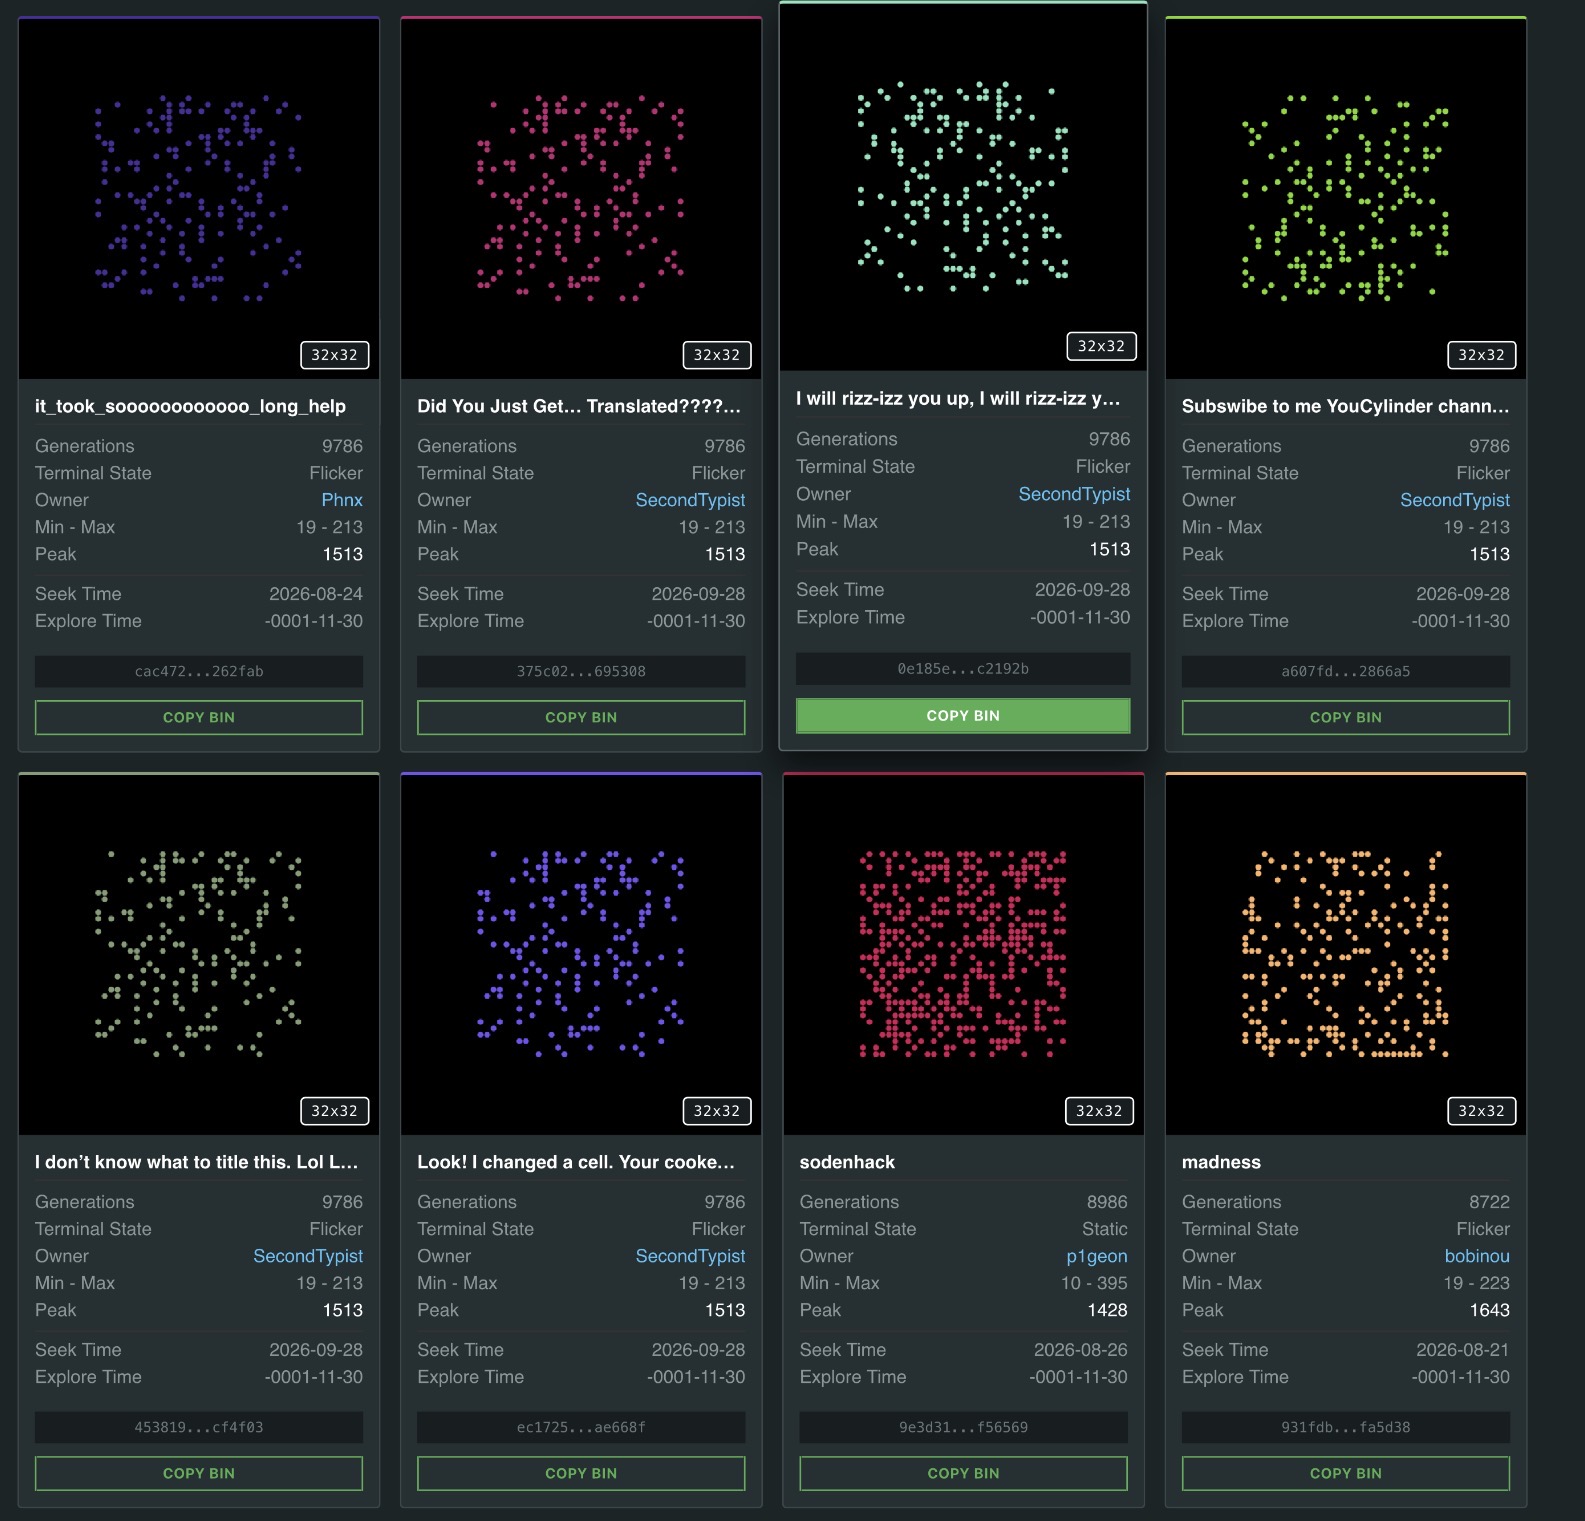1585x1521 pixels.
Task: Open the orange madness pattern thumbnail
Action: [1346, 954]
